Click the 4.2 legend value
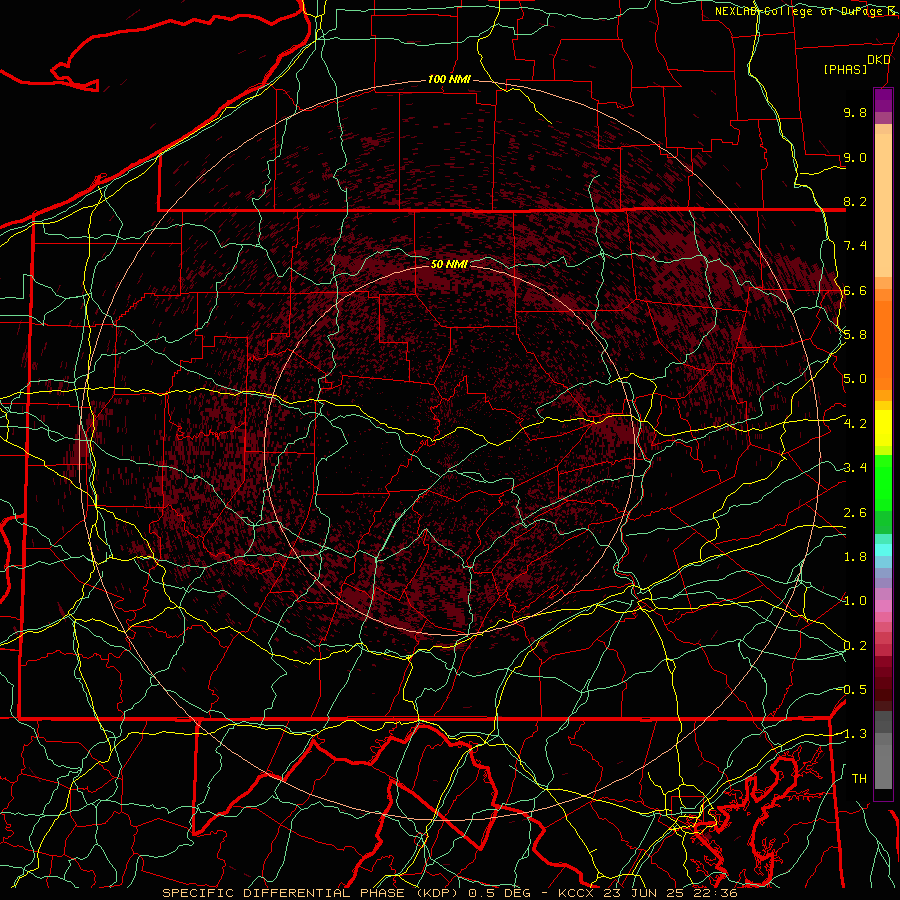 [855, 424]
